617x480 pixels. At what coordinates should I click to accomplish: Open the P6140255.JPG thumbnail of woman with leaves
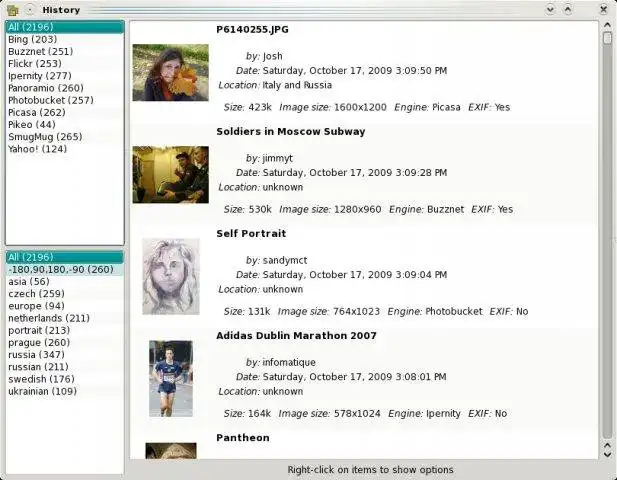[170, 72]
